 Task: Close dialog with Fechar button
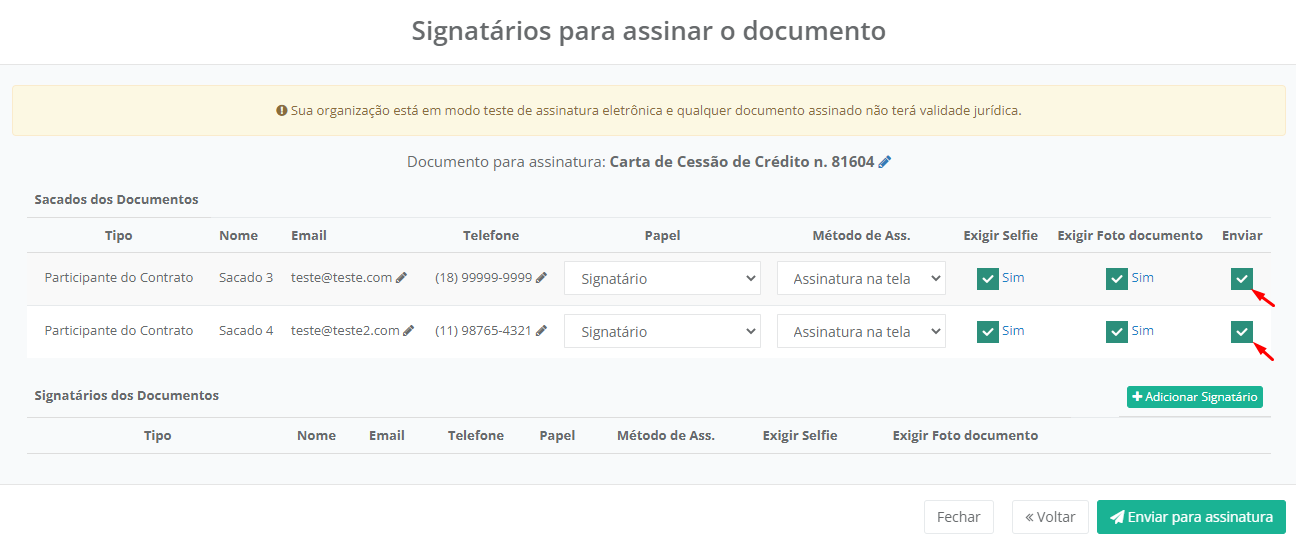[x=958, y=517]
